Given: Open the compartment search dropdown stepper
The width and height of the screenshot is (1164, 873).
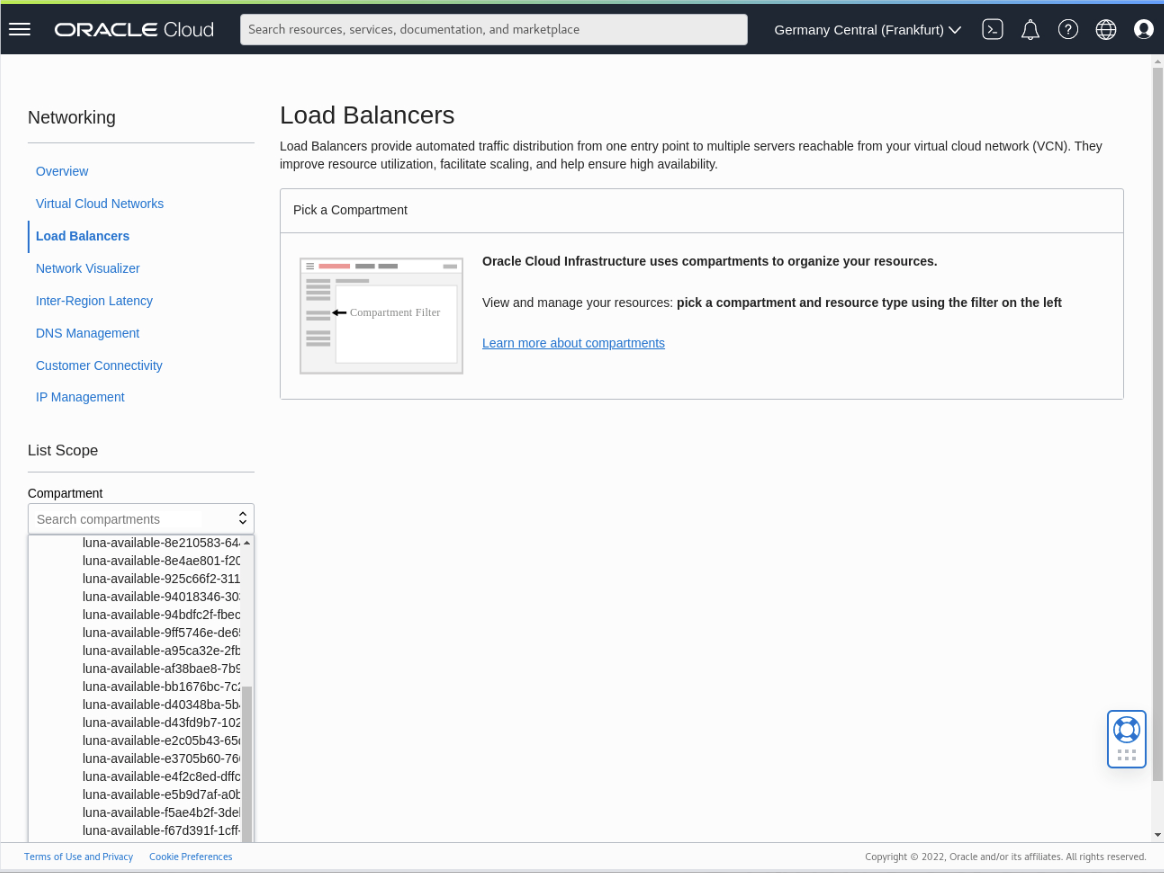Looking at the screenshot, I should click(242, 518).
